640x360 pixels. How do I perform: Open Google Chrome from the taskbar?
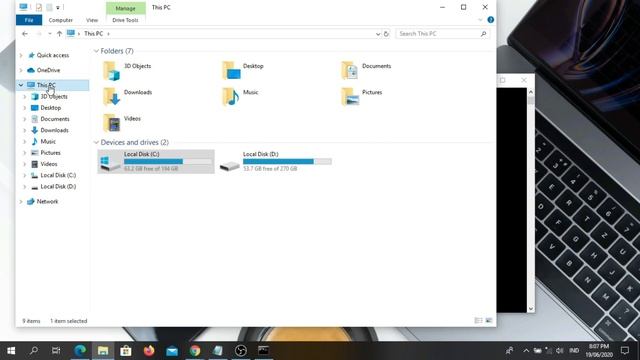[195, 351]
